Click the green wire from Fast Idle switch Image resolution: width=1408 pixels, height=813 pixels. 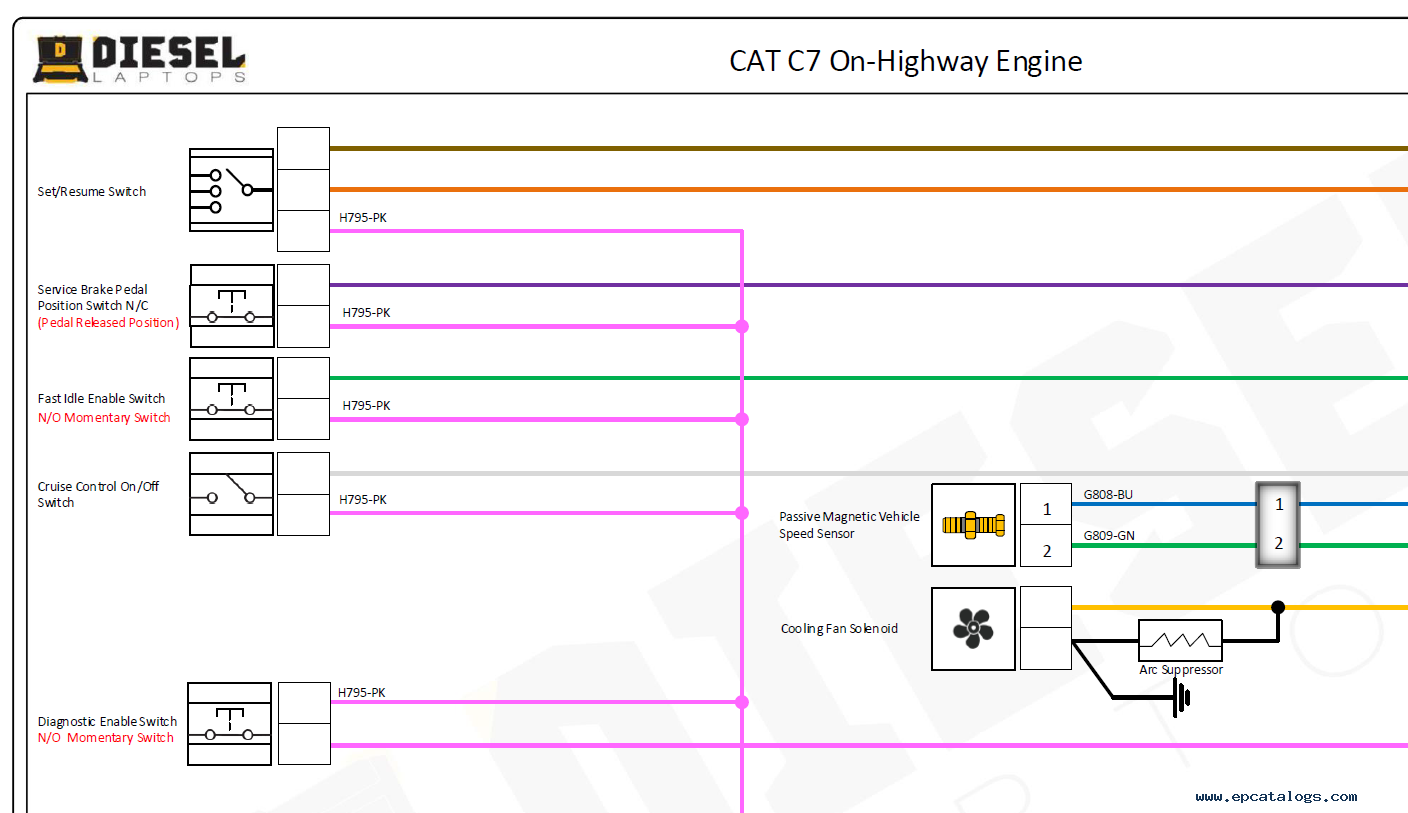[868, 378]
